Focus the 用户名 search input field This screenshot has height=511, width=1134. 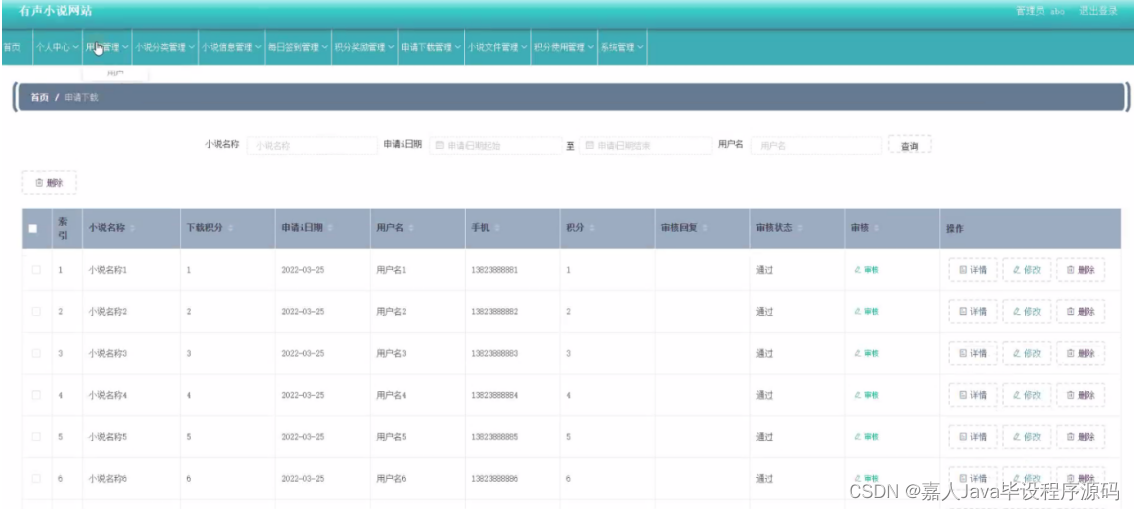(816, 145)
